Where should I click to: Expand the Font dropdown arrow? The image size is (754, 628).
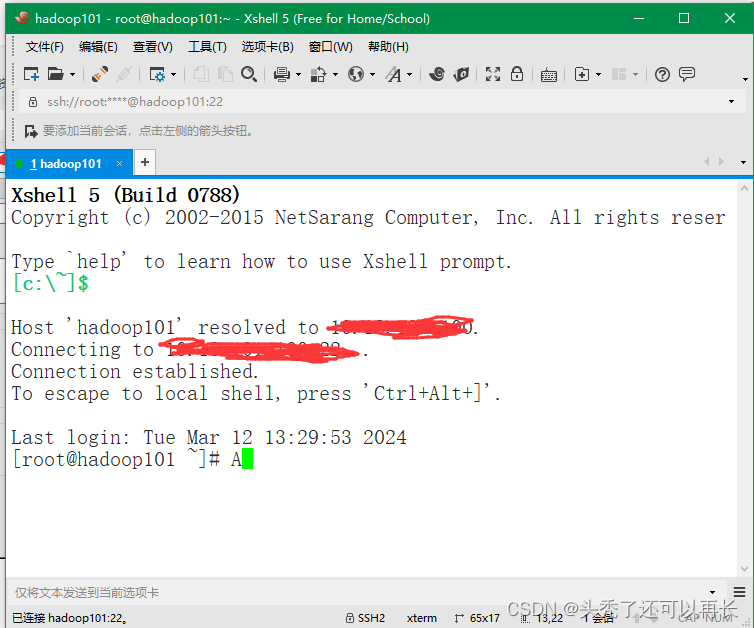click(410, 75)
